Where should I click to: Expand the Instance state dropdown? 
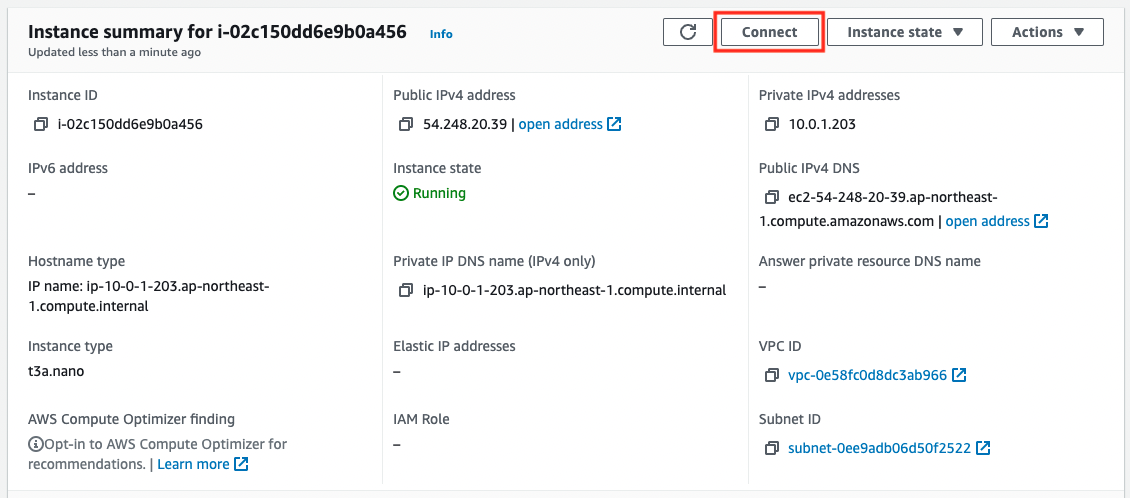(905, 32)
